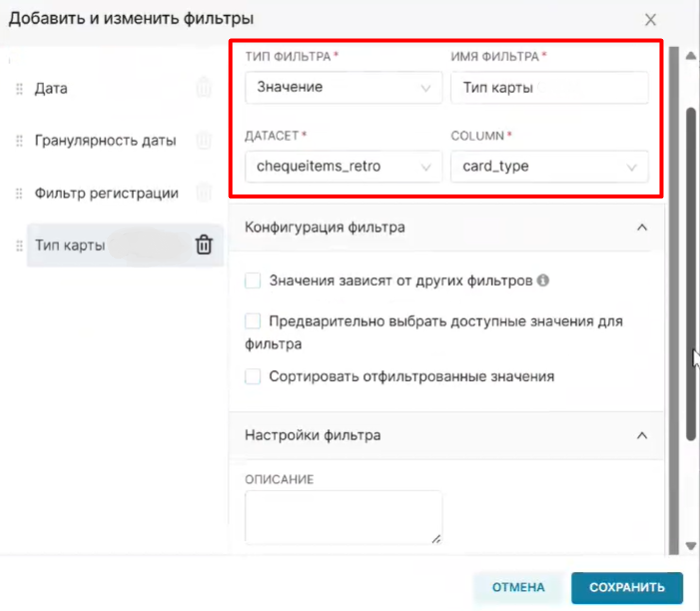Enable Значения зависят от других фильтров checkbox
The height and width of the screenshot is (611, 700).
[253, 281]
